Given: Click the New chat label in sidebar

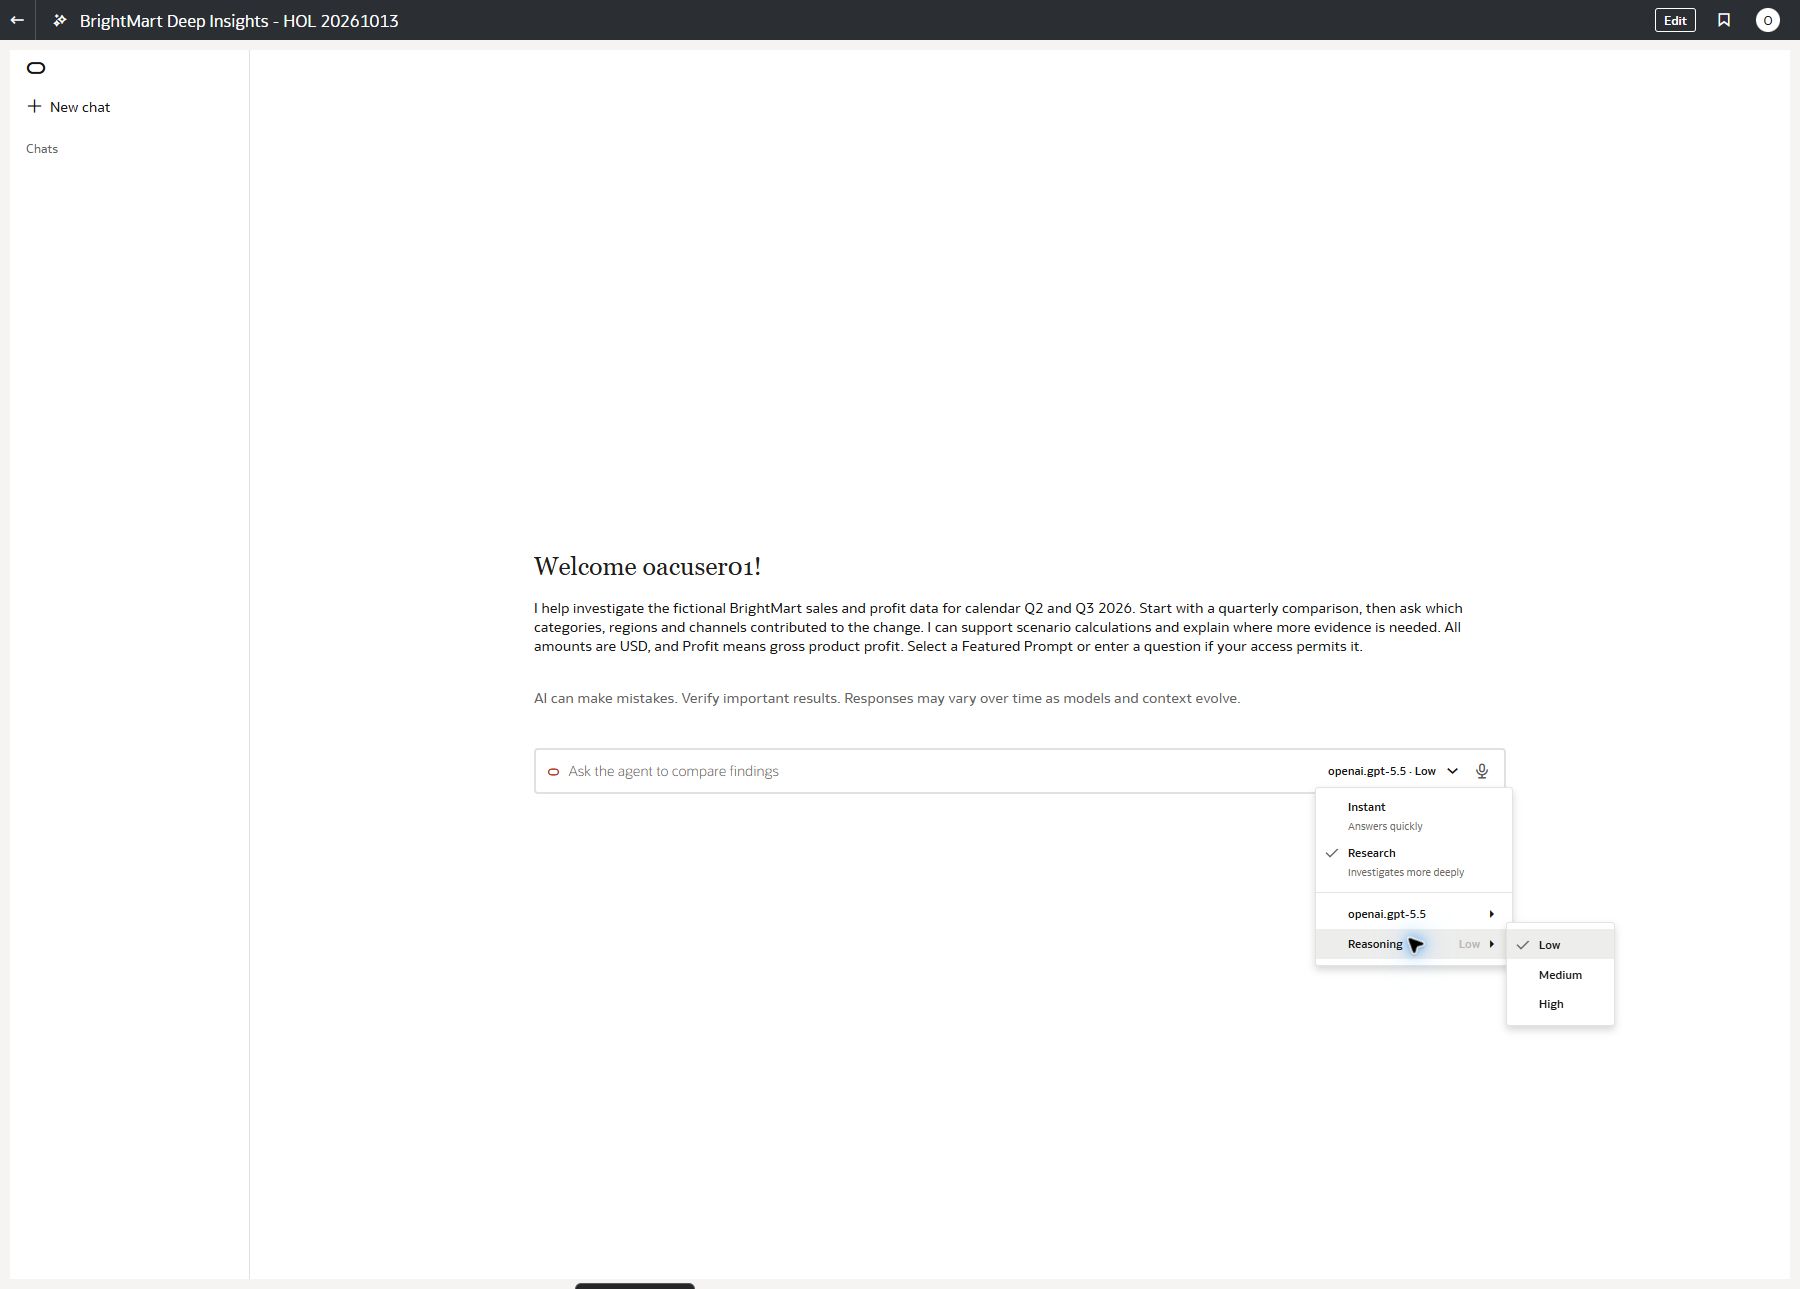Looking at the screenshot, I should click(80, 107).
